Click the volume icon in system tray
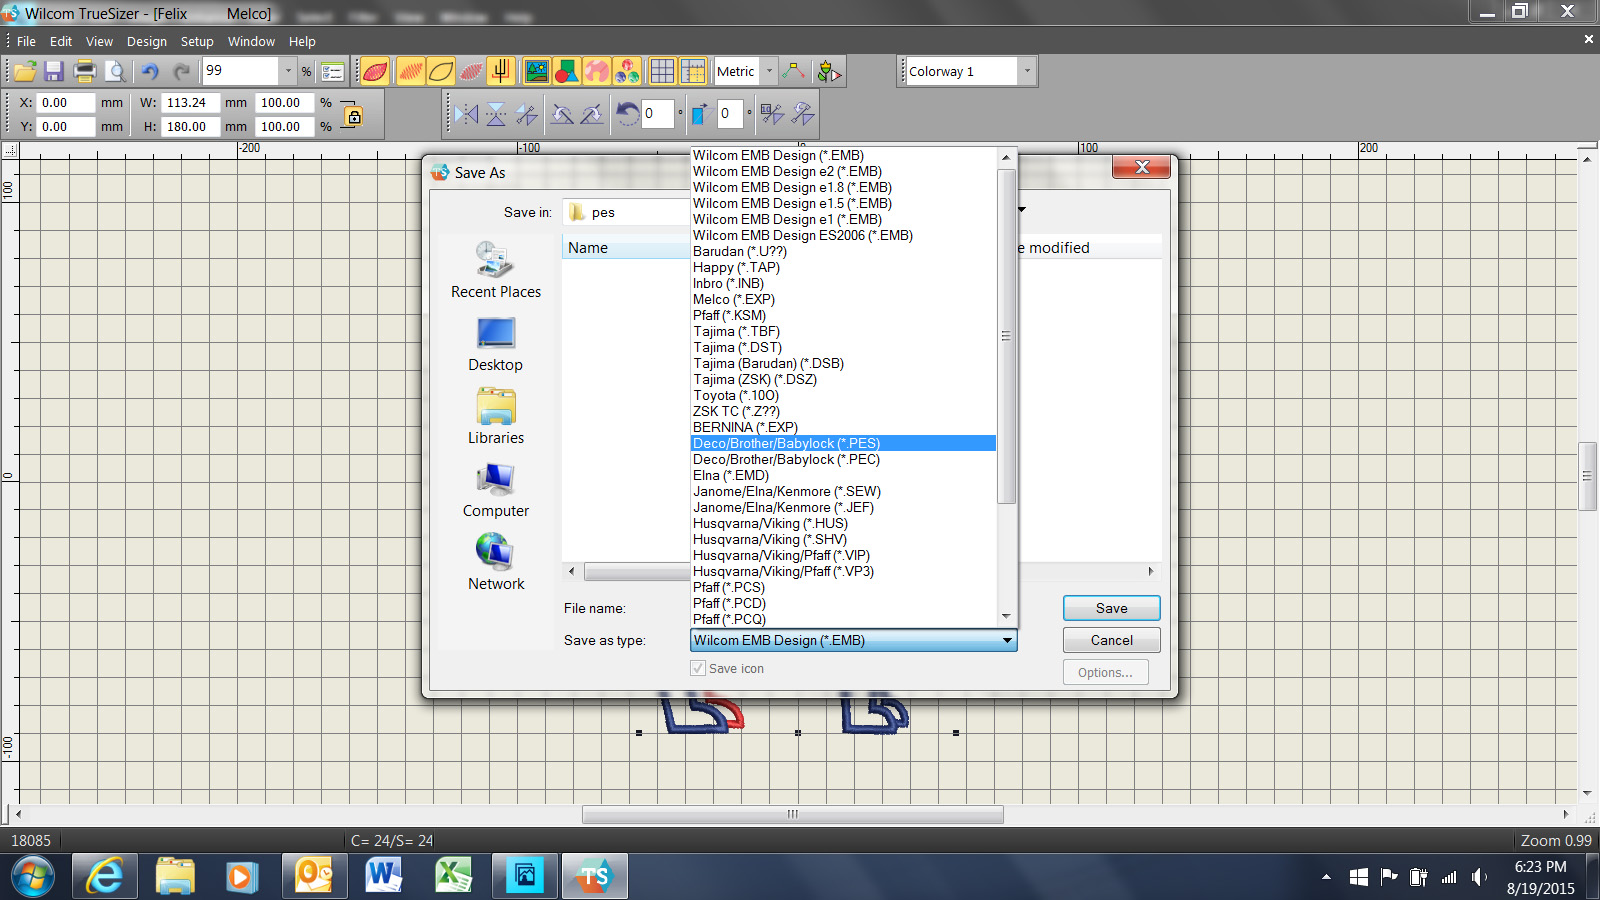 click(1479, 877)
